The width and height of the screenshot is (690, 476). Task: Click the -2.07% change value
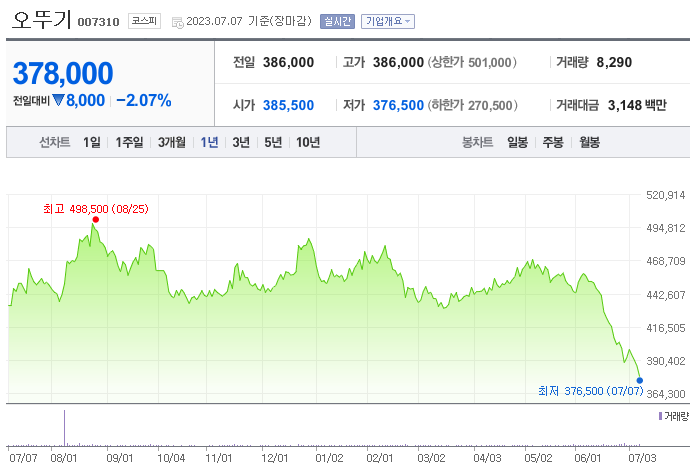(143, 100)
